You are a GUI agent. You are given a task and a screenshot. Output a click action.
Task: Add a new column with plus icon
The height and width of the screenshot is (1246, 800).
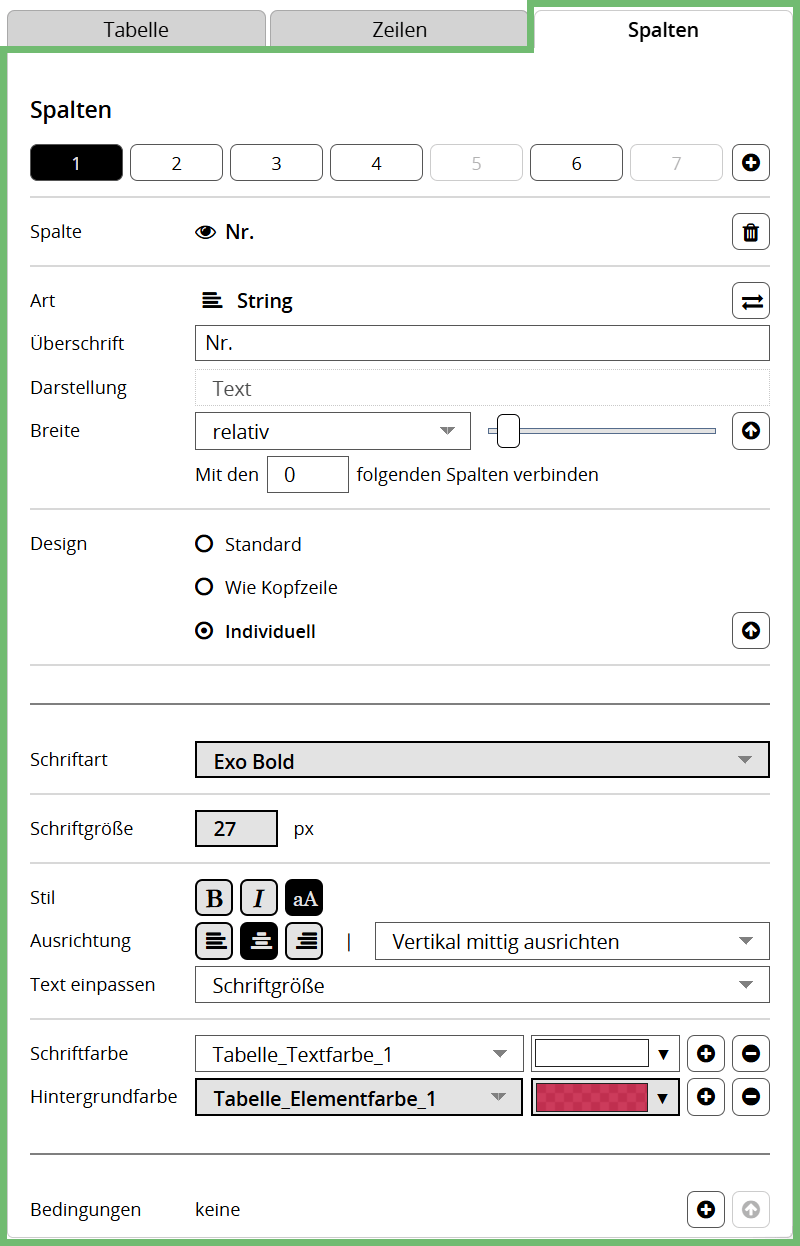point(751,162)
